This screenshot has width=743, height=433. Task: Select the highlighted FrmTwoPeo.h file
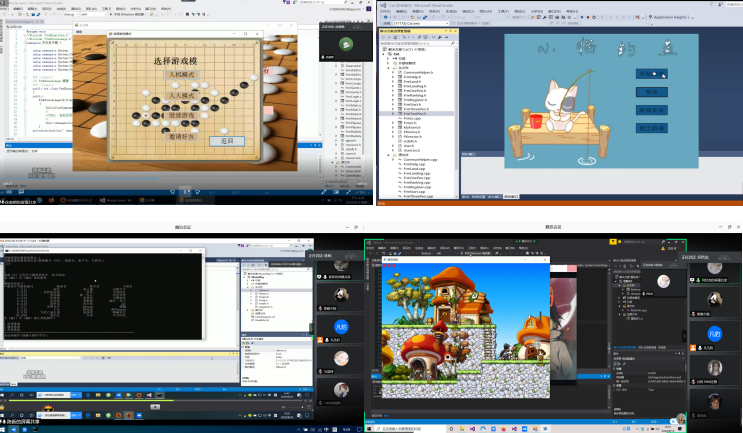click(x=415, y=114)
